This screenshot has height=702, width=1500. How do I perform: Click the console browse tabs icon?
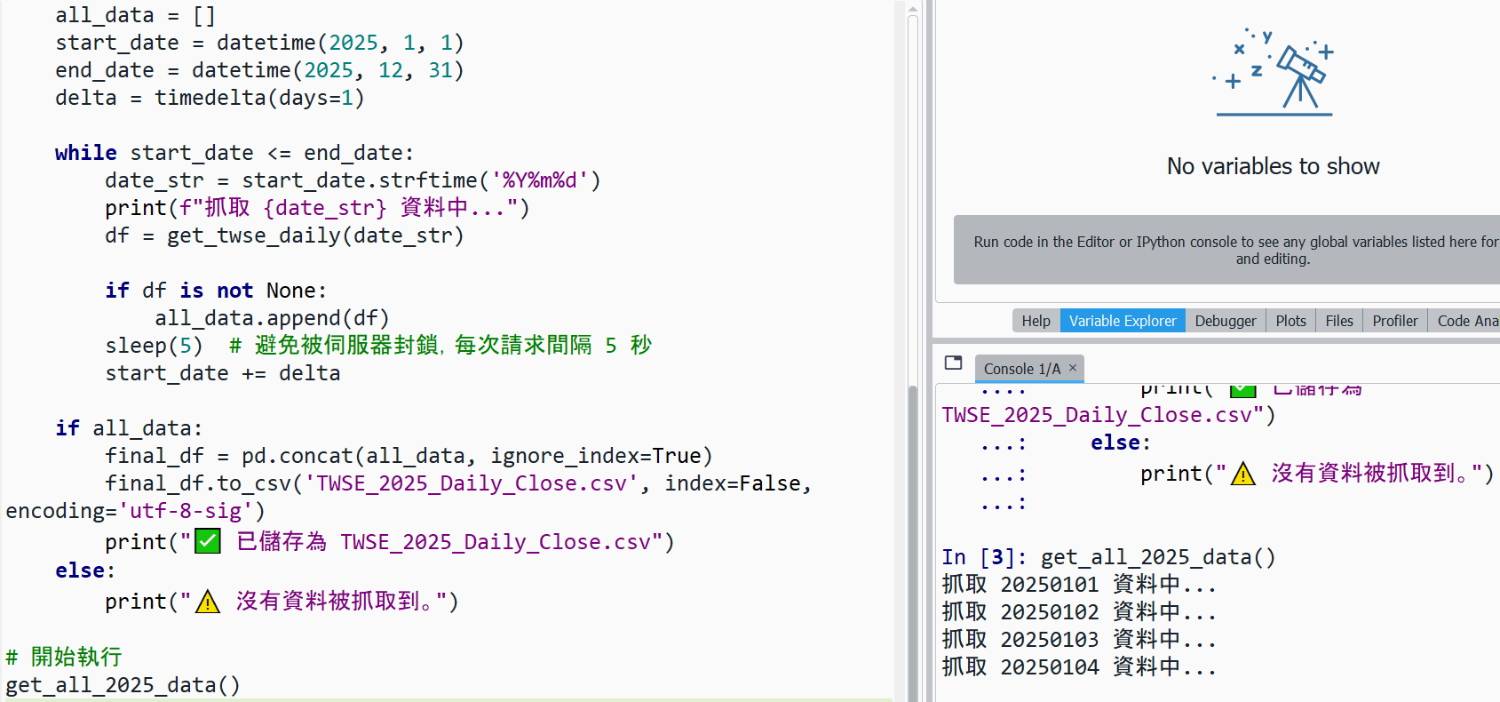[953, 364]
